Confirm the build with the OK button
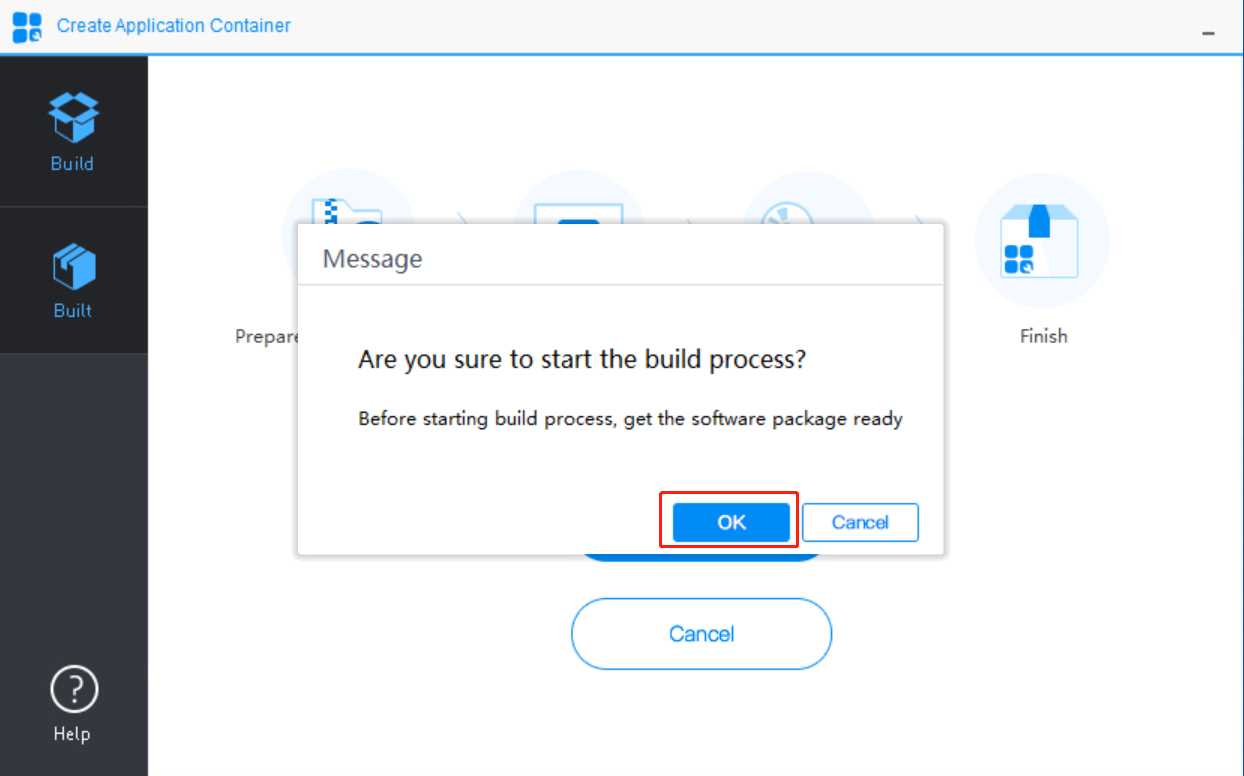This screenshot has height=776, width=1244. click(731, 522)
